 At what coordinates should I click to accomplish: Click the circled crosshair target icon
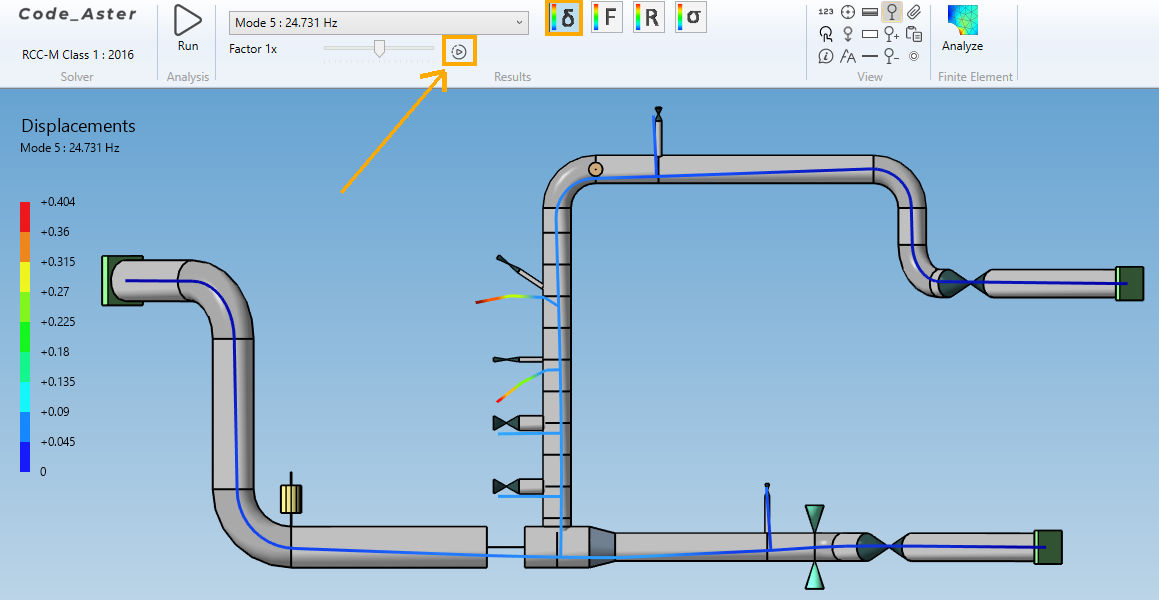click(848, 12)
